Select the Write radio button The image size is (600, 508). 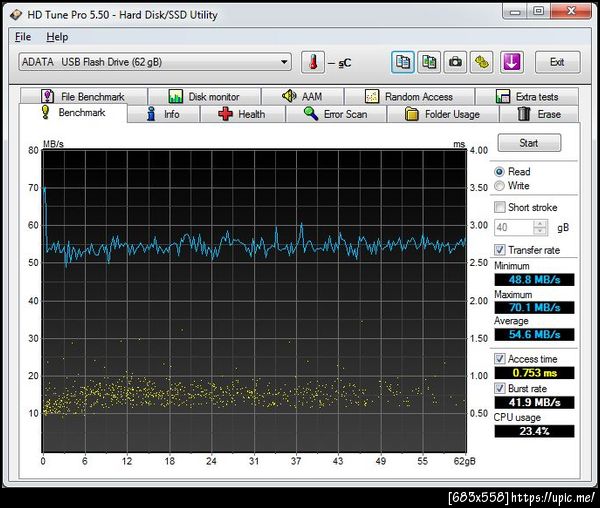[x=501, y=186]
